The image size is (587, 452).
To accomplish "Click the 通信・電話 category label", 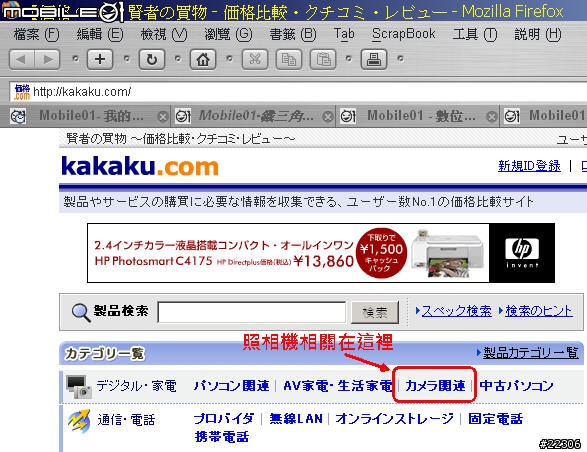I will pyautogui.click(x=126, y=420).
